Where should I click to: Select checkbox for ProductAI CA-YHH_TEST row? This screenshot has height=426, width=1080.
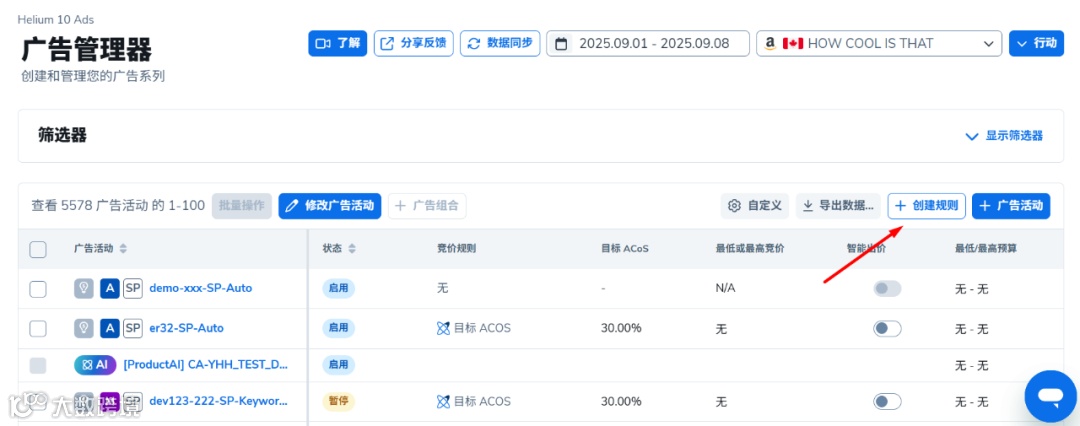38,366
